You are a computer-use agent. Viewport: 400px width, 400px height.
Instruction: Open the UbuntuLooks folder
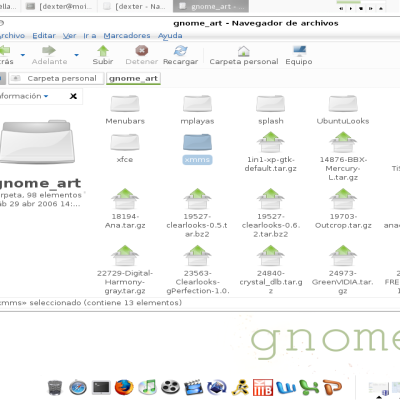pos(343,110)
